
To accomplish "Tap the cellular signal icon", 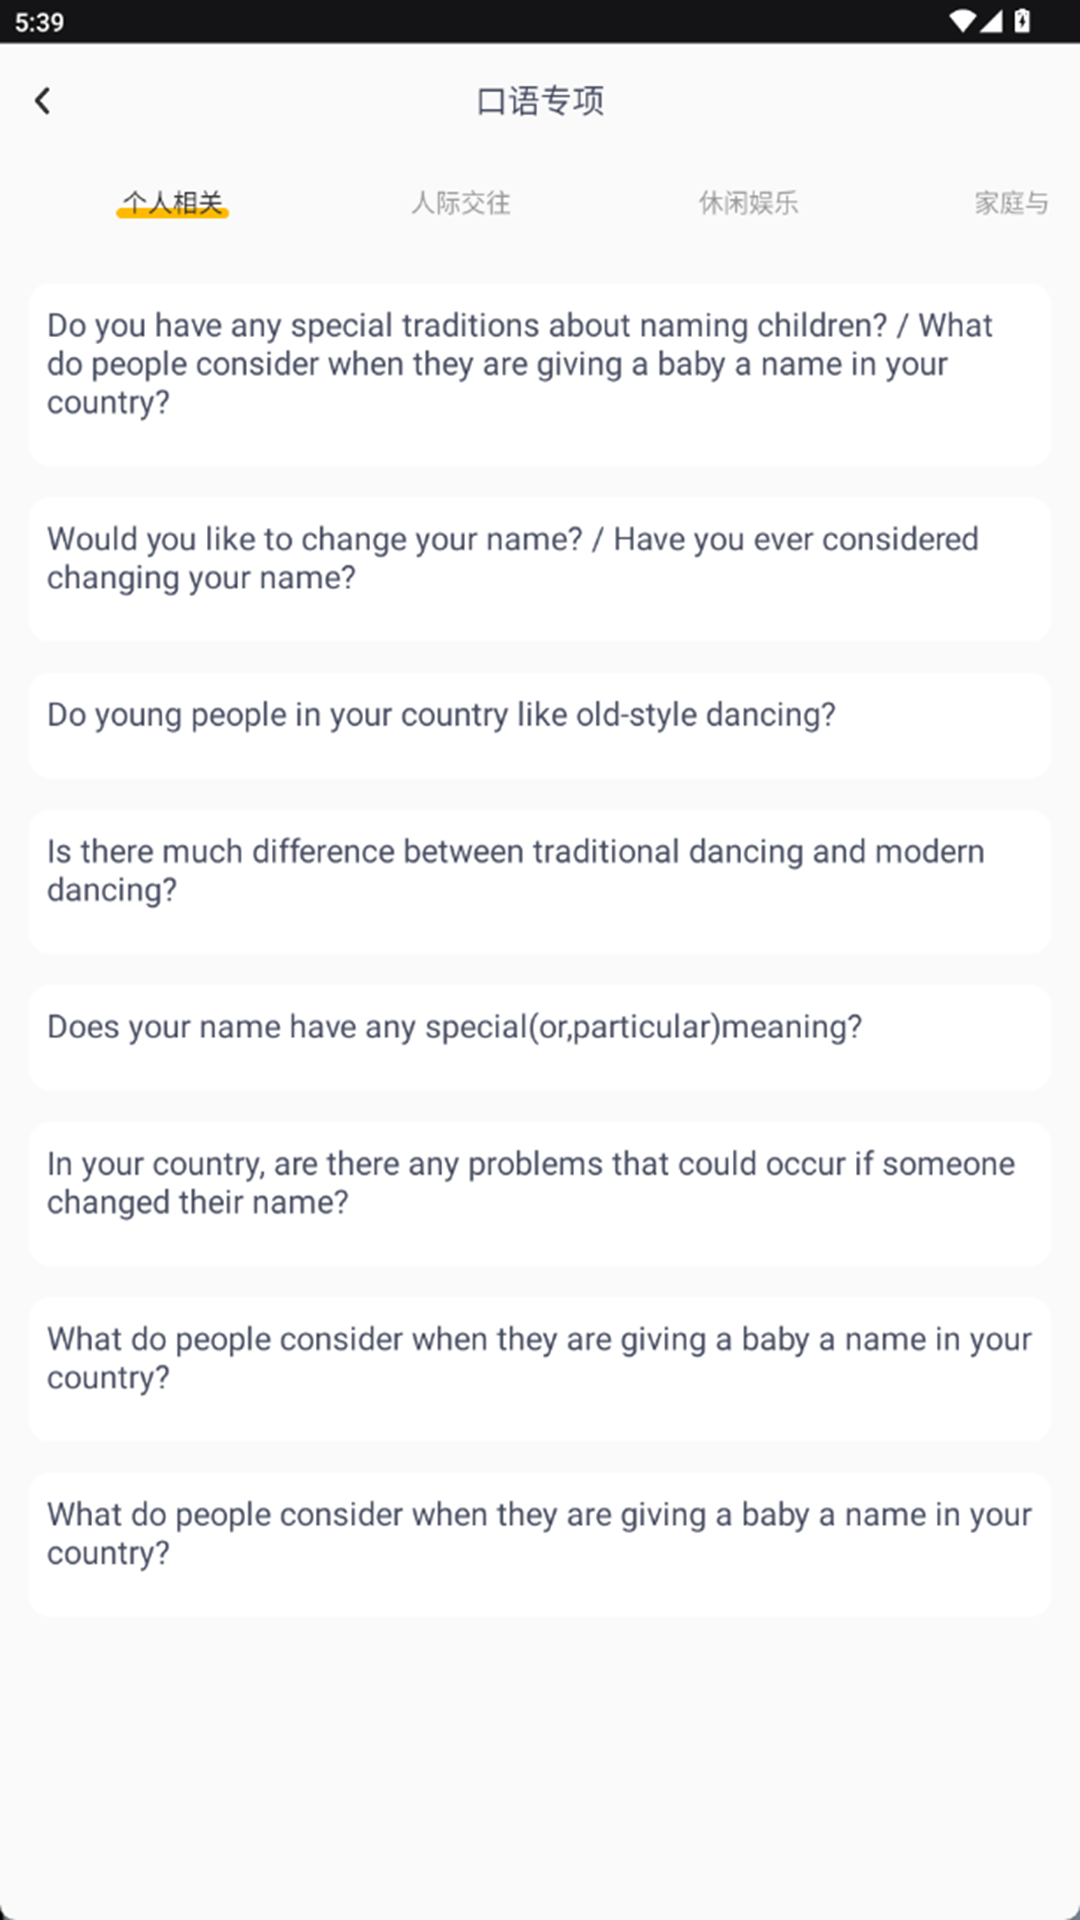I will pos(991,21).
